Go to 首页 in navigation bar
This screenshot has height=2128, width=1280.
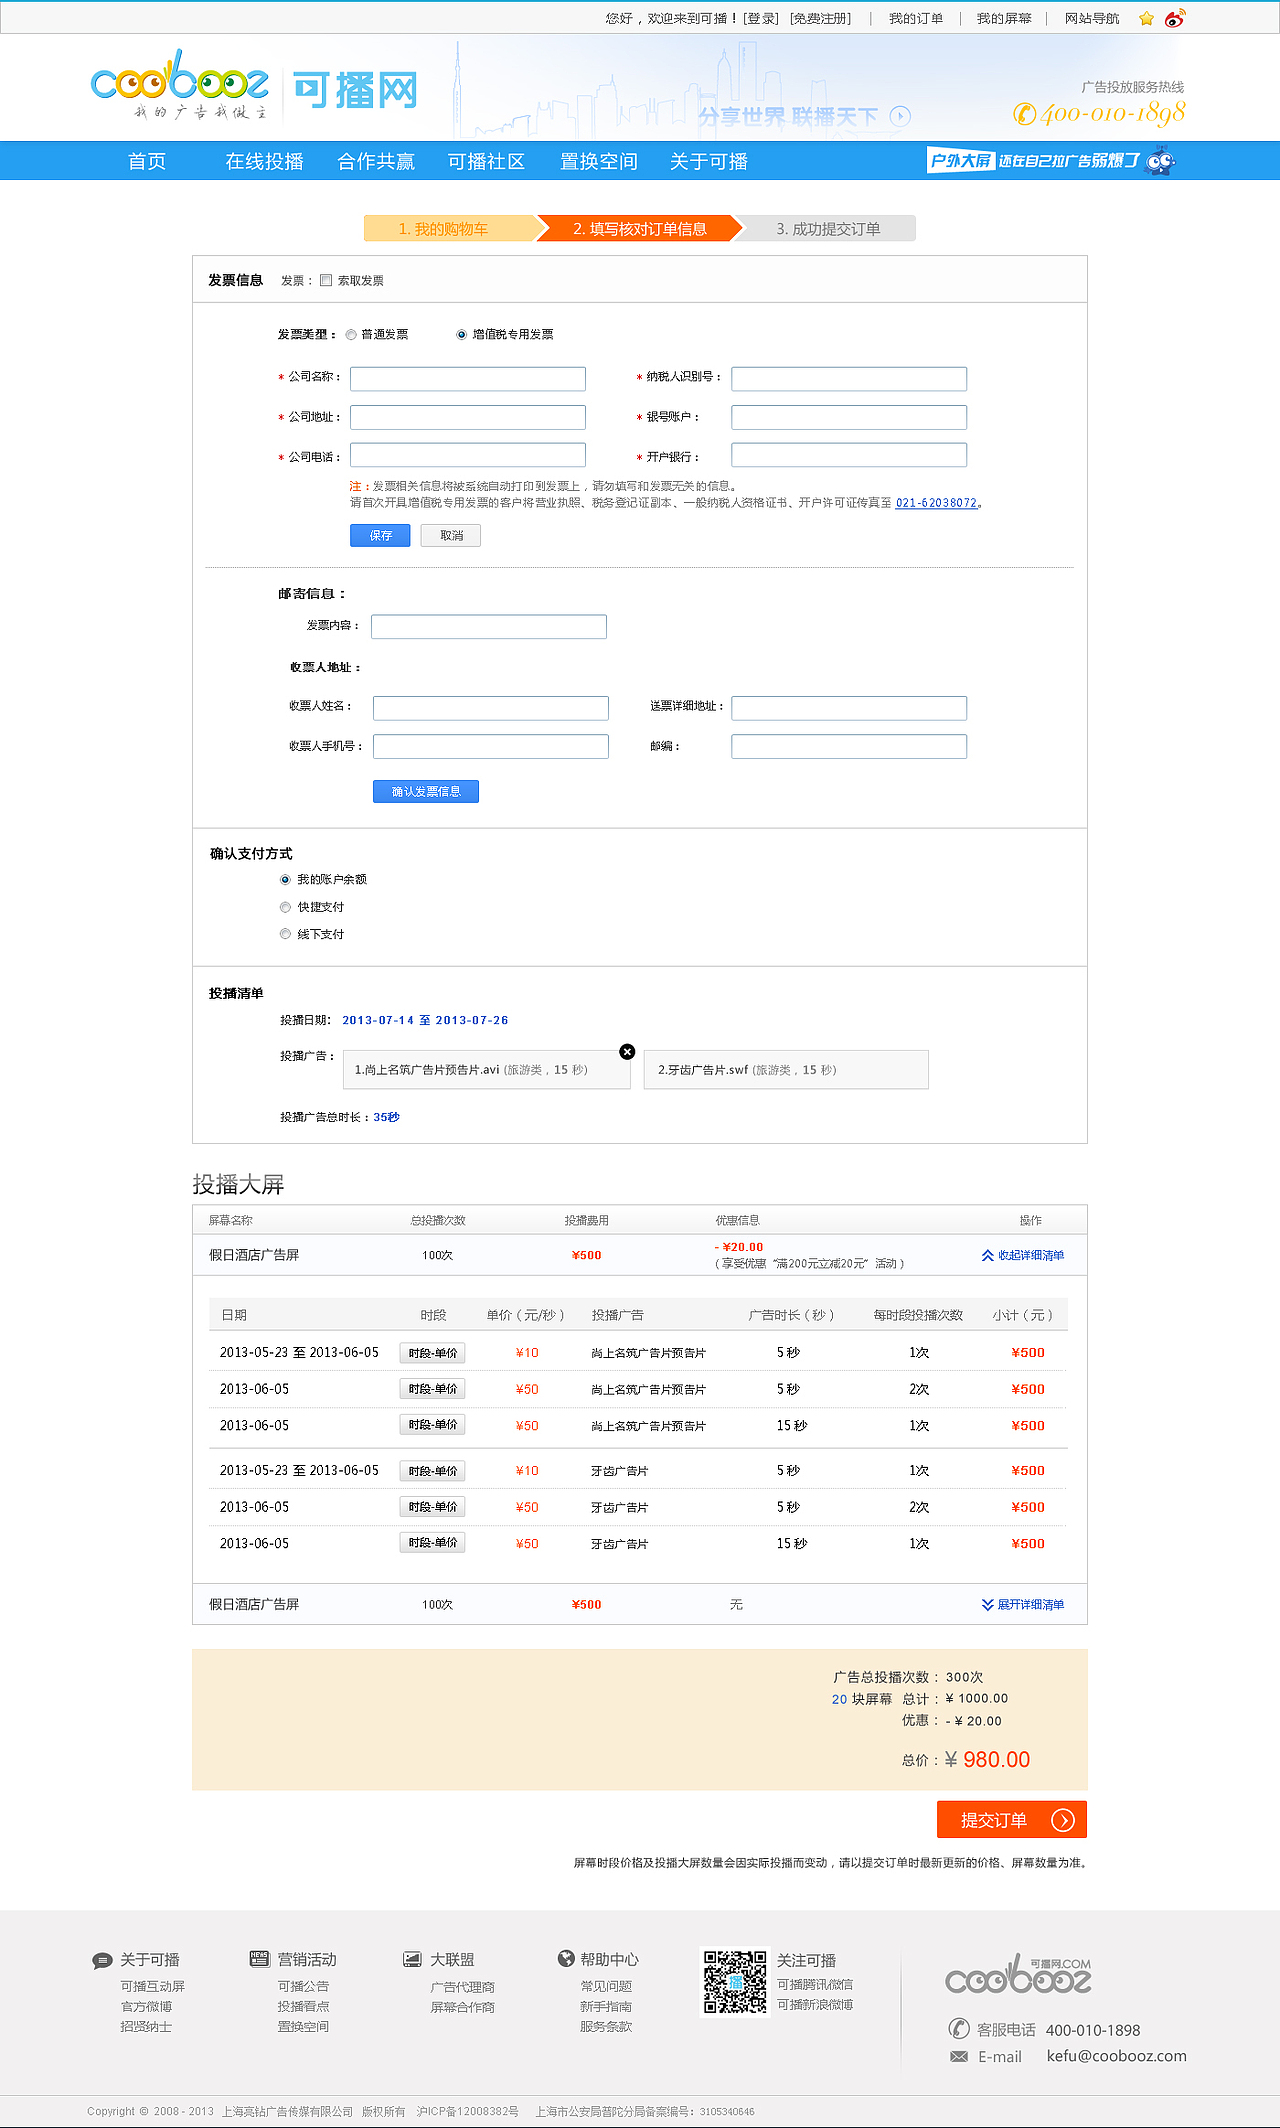pyautogui.click(x=147, y=161)
